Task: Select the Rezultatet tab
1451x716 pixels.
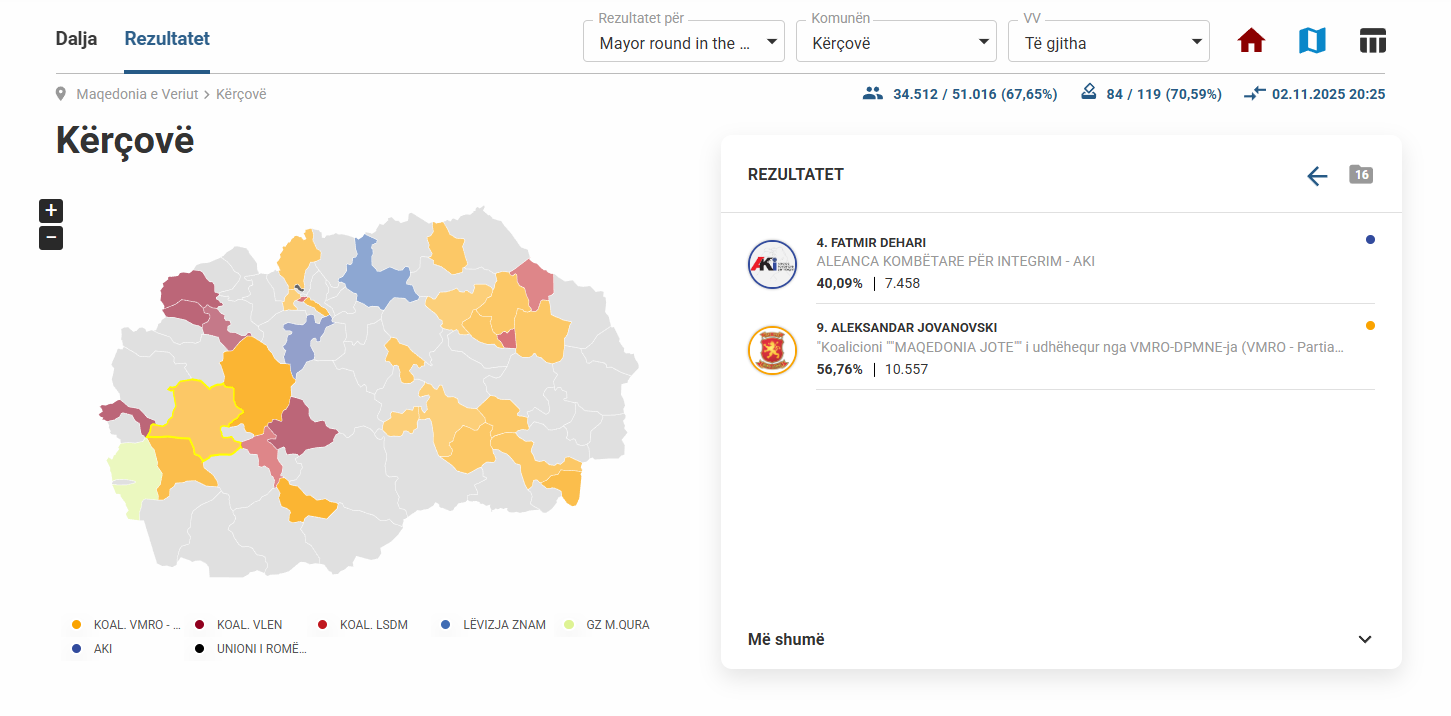Action: [167, 39]
